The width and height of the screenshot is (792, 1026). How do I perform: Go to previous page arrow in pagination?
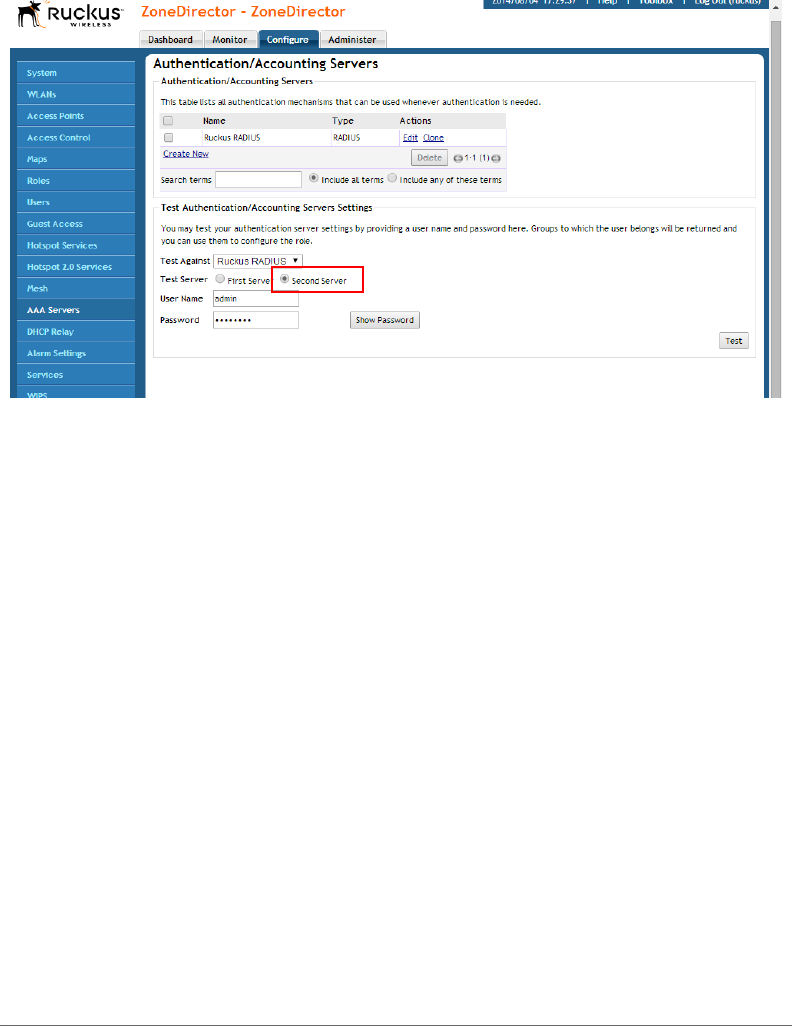(458, 158)
